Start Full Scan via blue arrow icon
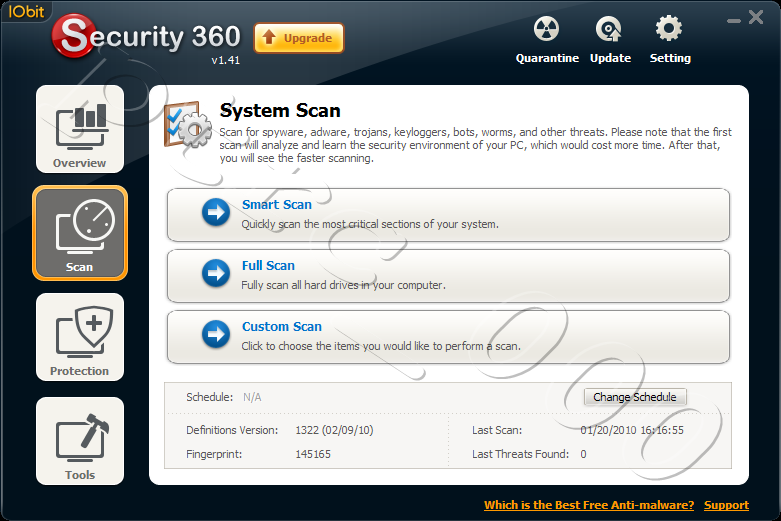This screenshot has width=781, height=521. (x=216, y=273)
